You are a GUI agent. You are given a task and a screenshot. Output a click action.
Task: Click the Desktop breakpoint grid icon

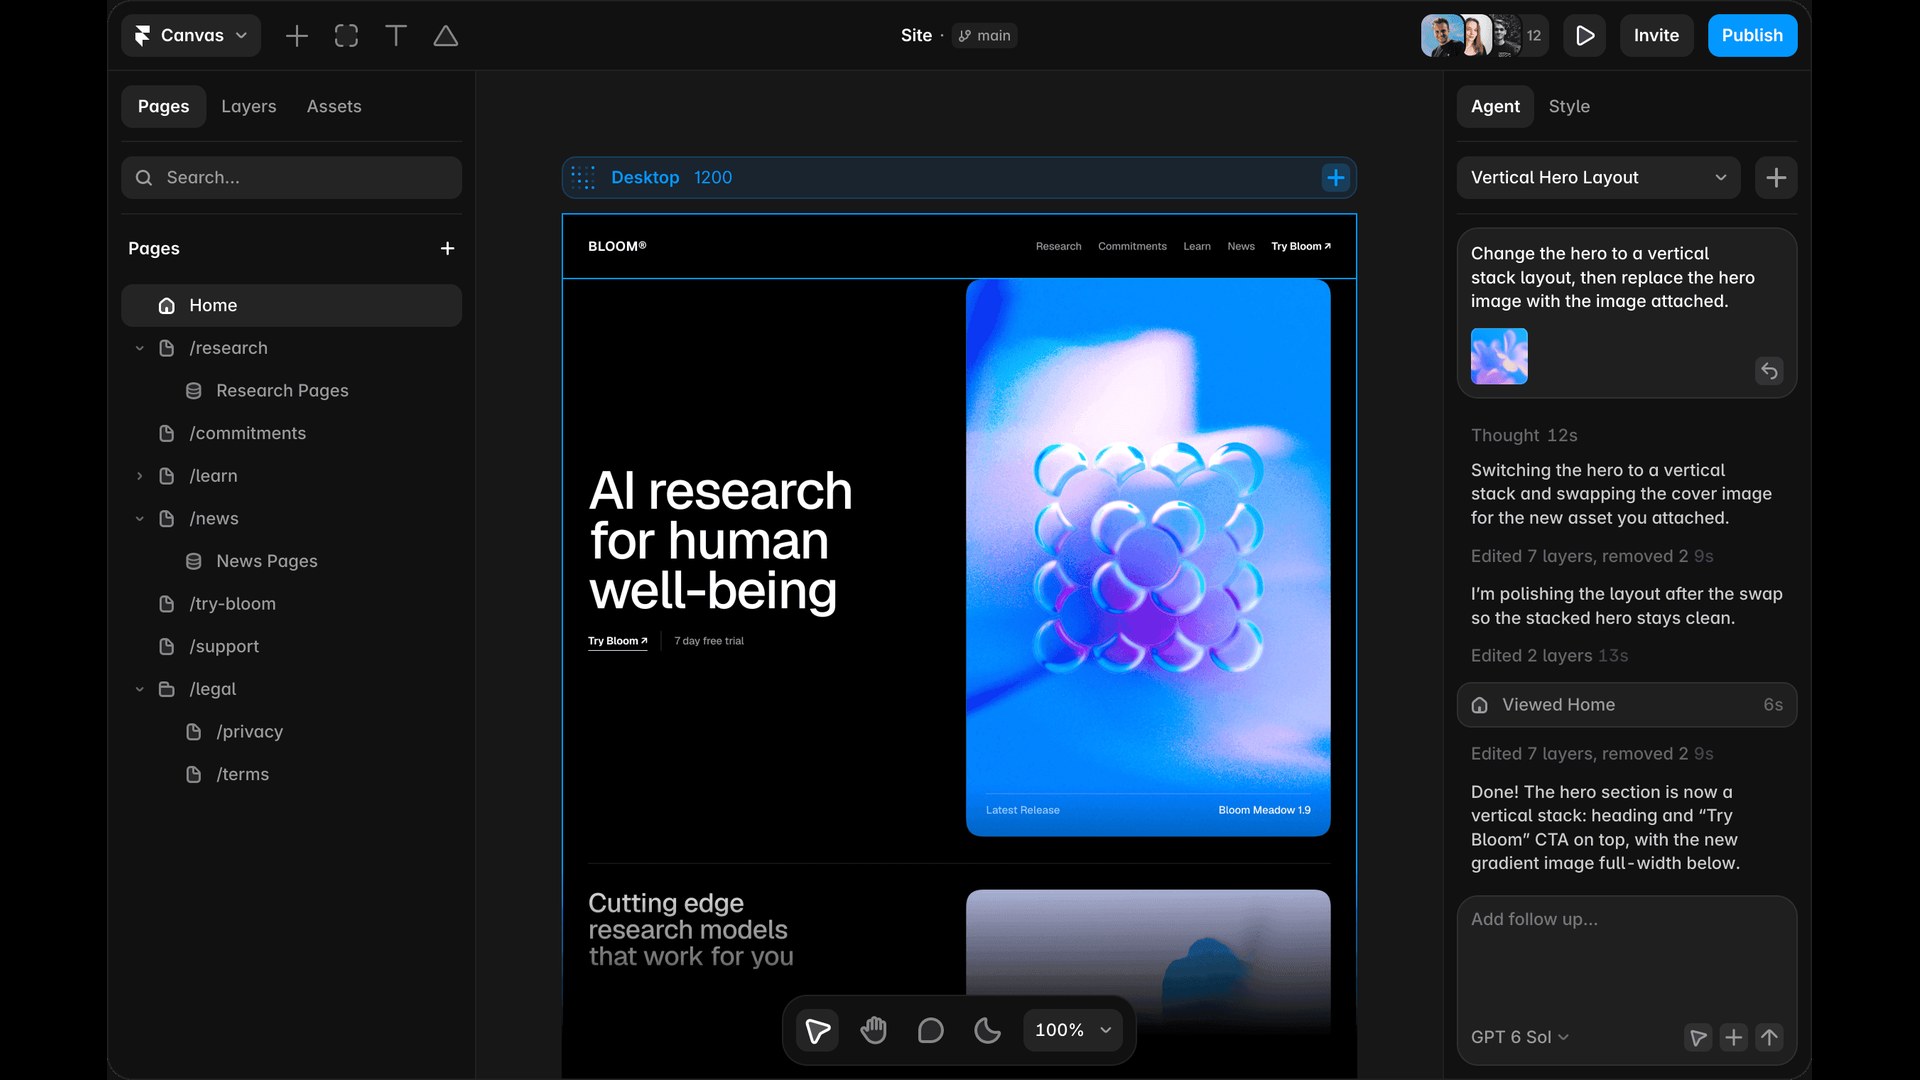tap(583, 178)
